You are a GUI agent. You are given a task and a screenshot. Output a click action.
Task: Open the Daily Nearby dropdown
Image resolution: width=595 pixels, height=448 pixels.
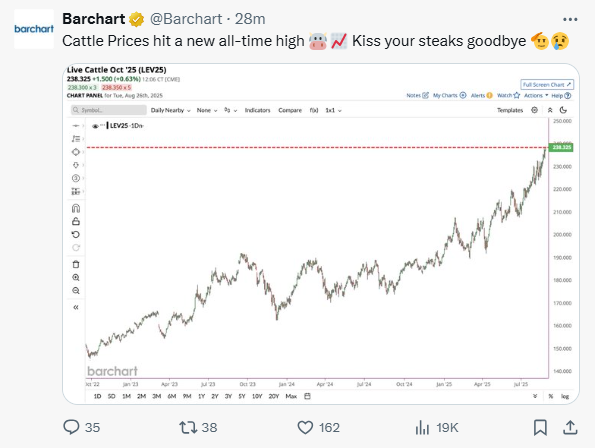tap(170, 110)
